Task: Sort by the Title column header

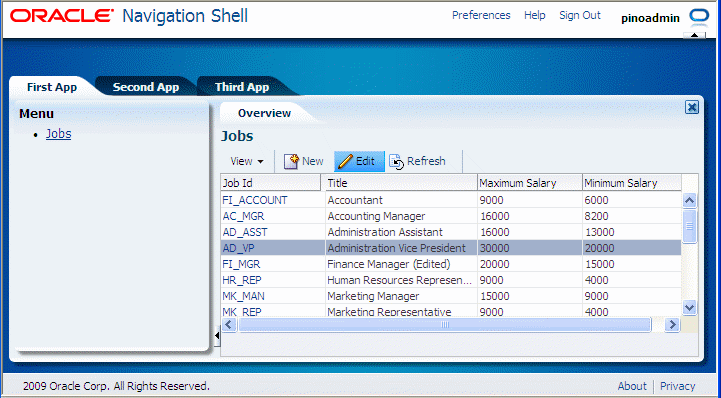Action: [x=401, y=183]
